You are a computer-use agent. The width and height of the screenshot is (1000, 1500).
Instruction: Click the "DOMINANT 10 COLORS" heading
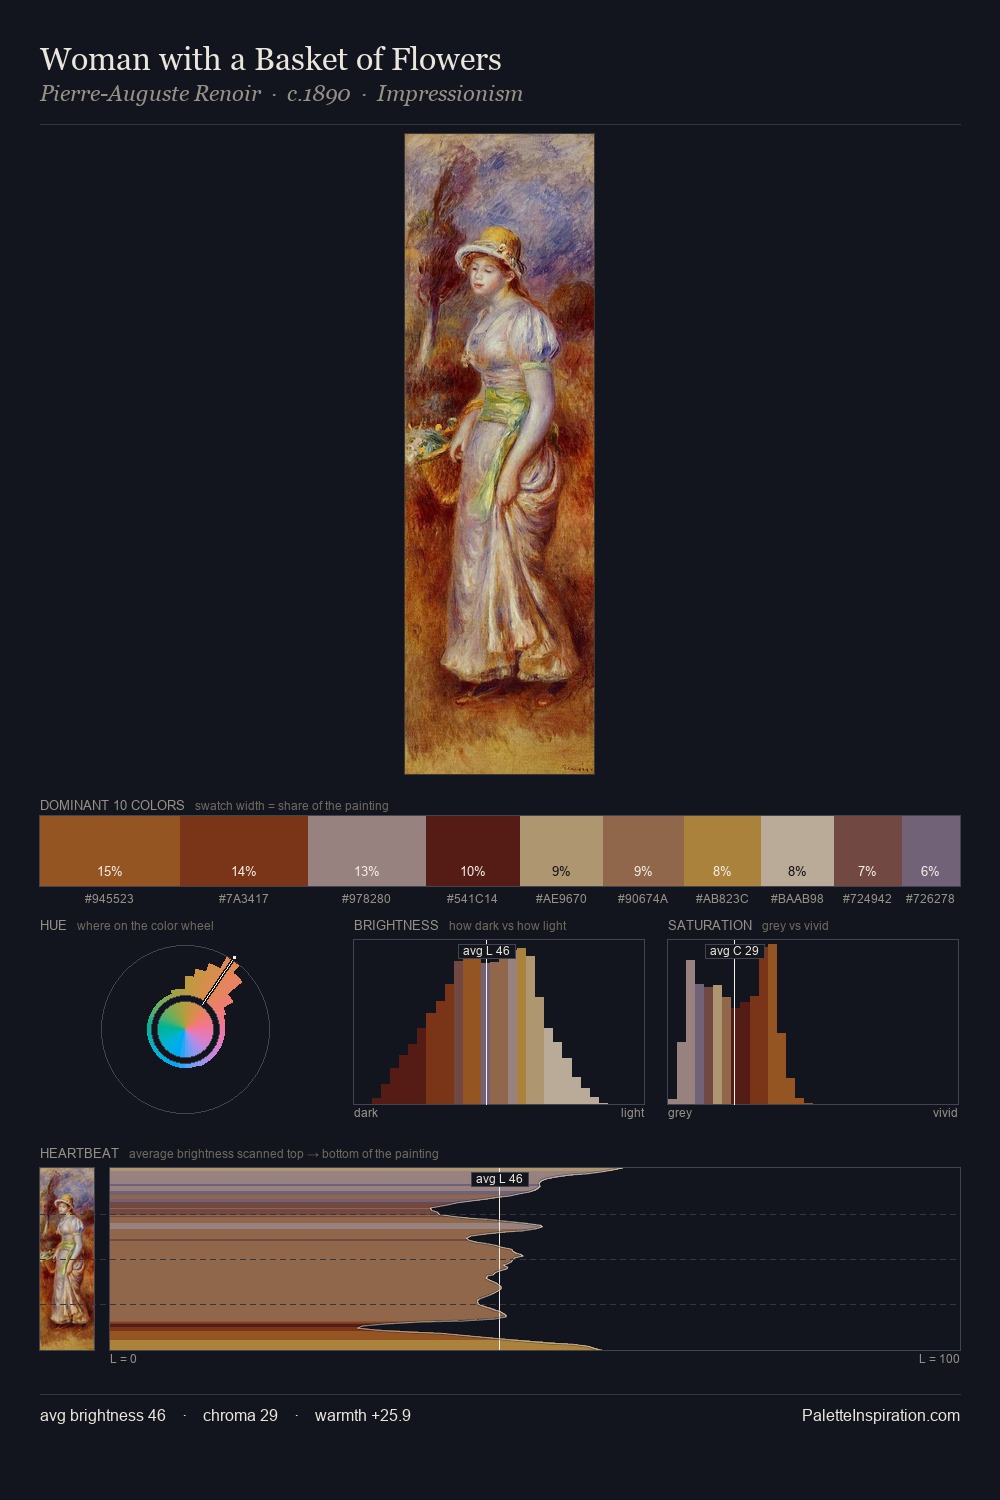click(112, 805)
